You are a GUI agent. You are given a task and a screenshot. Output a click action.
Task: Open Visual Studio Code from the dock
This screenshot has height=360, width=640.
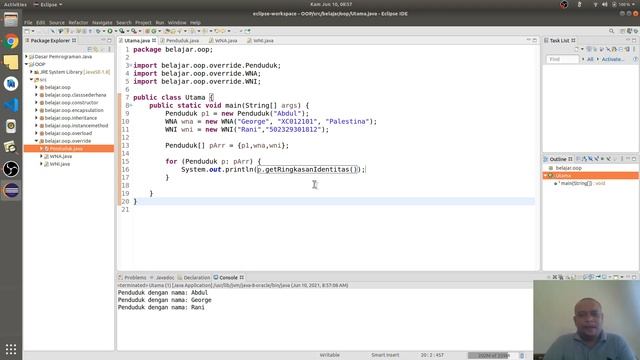pyautogui.click(x=11, y=105)
